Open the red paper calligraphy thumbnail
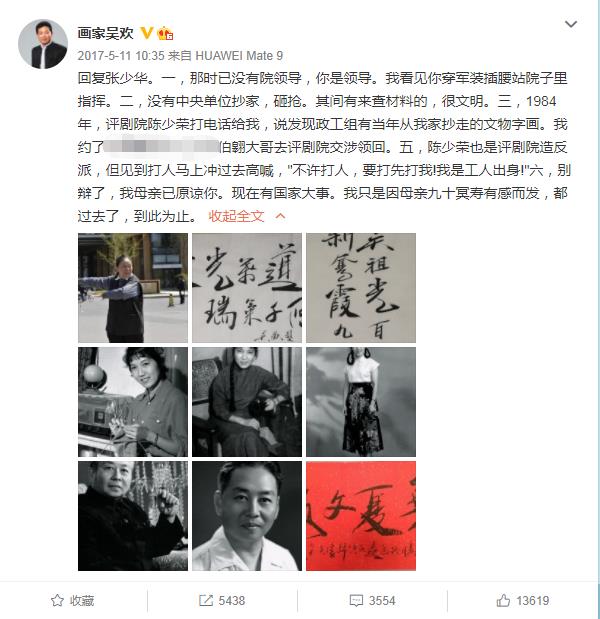 361,516
